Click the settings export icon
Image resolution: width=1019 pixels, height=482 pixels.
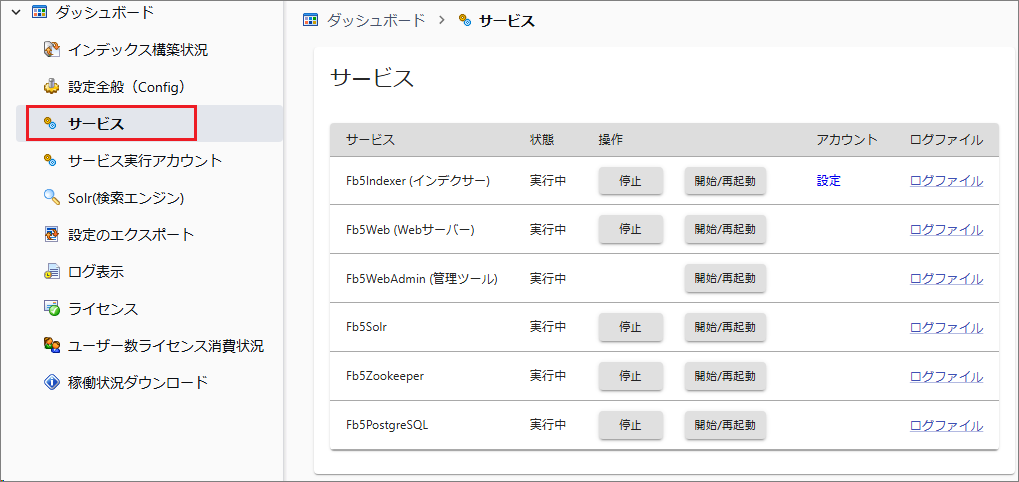pos(52,235)
